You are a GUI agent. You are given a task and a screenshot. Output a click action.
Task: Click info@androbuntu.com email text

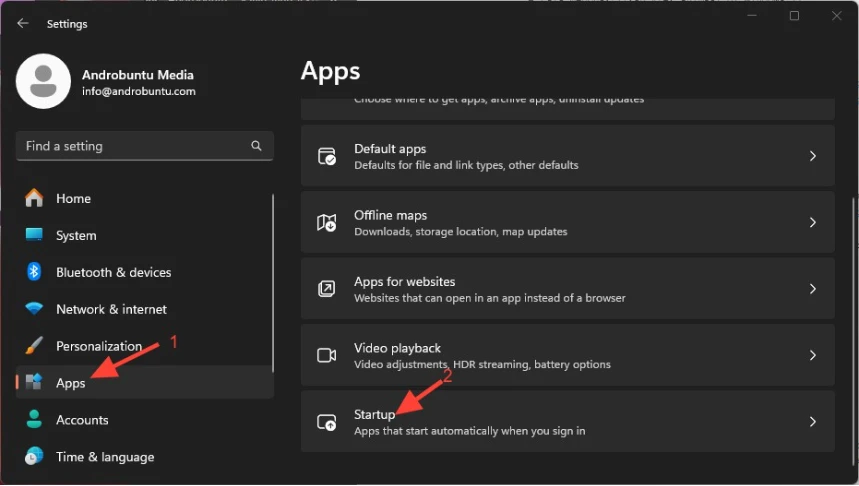point(139,91)
